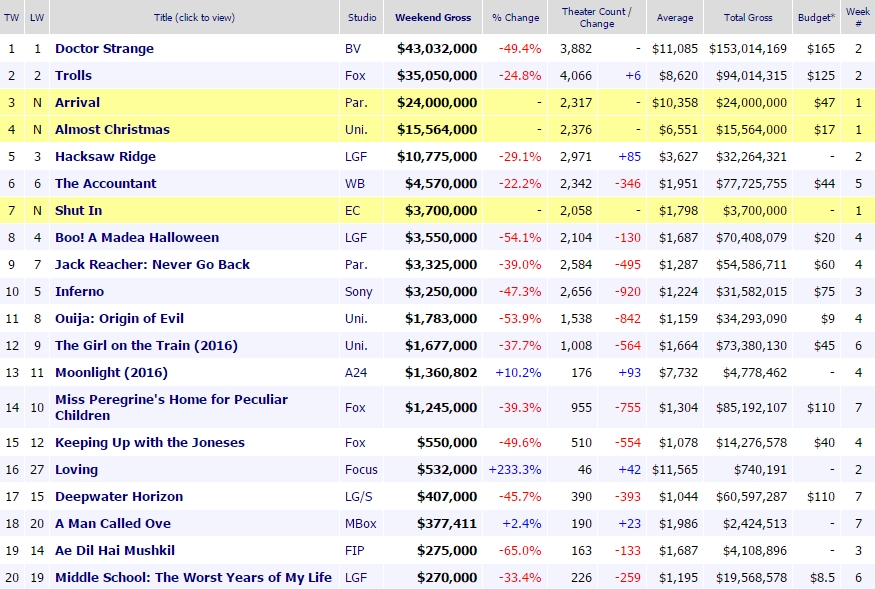Click the -65.0% change value
This screenshot has width=875, height=589.
point(520,550)
